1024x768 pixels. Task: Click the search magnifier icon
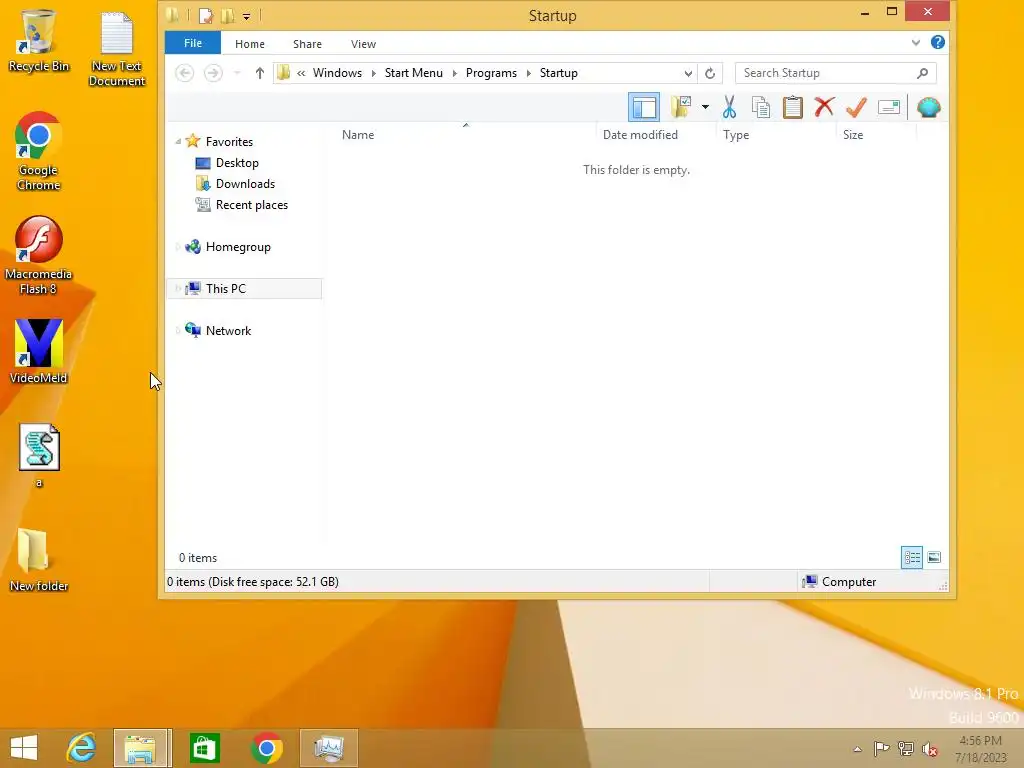tap(922, 73)
